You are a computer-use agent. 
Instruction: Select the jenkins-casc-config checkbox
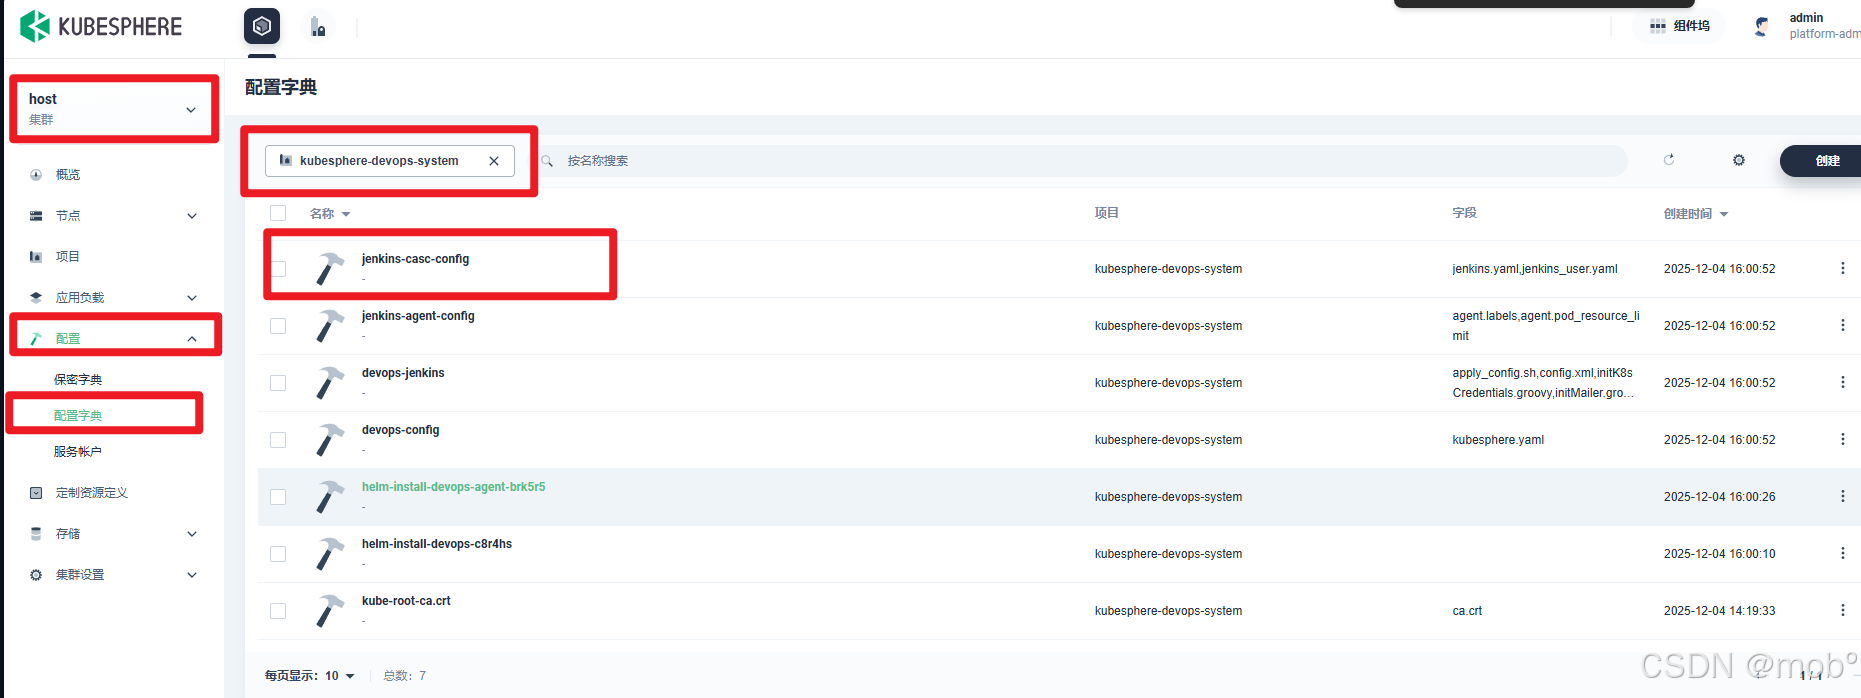coord(278,269)
